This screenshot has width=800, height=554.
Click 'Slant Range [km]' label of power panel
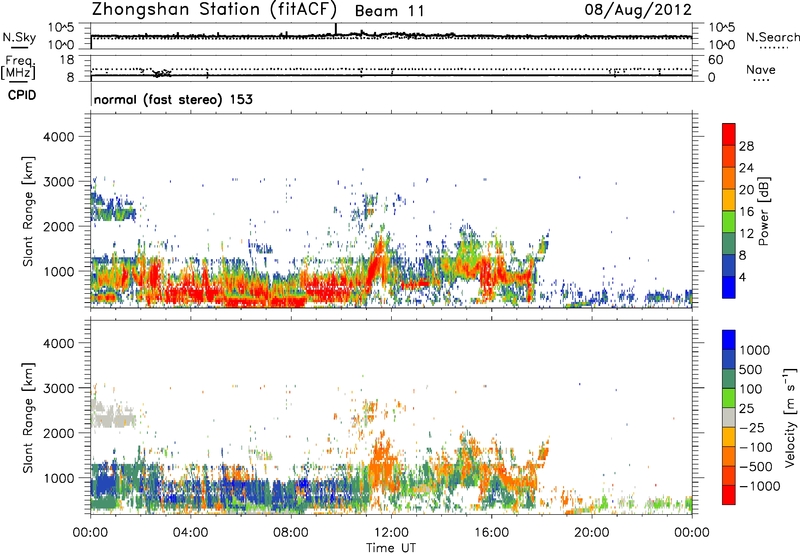tap(28, 211)
